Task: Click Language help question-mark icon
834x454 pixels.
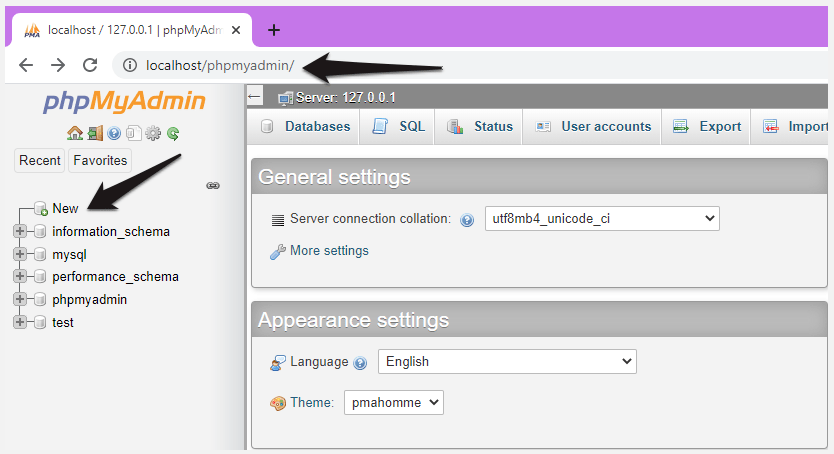Action: 360,363
